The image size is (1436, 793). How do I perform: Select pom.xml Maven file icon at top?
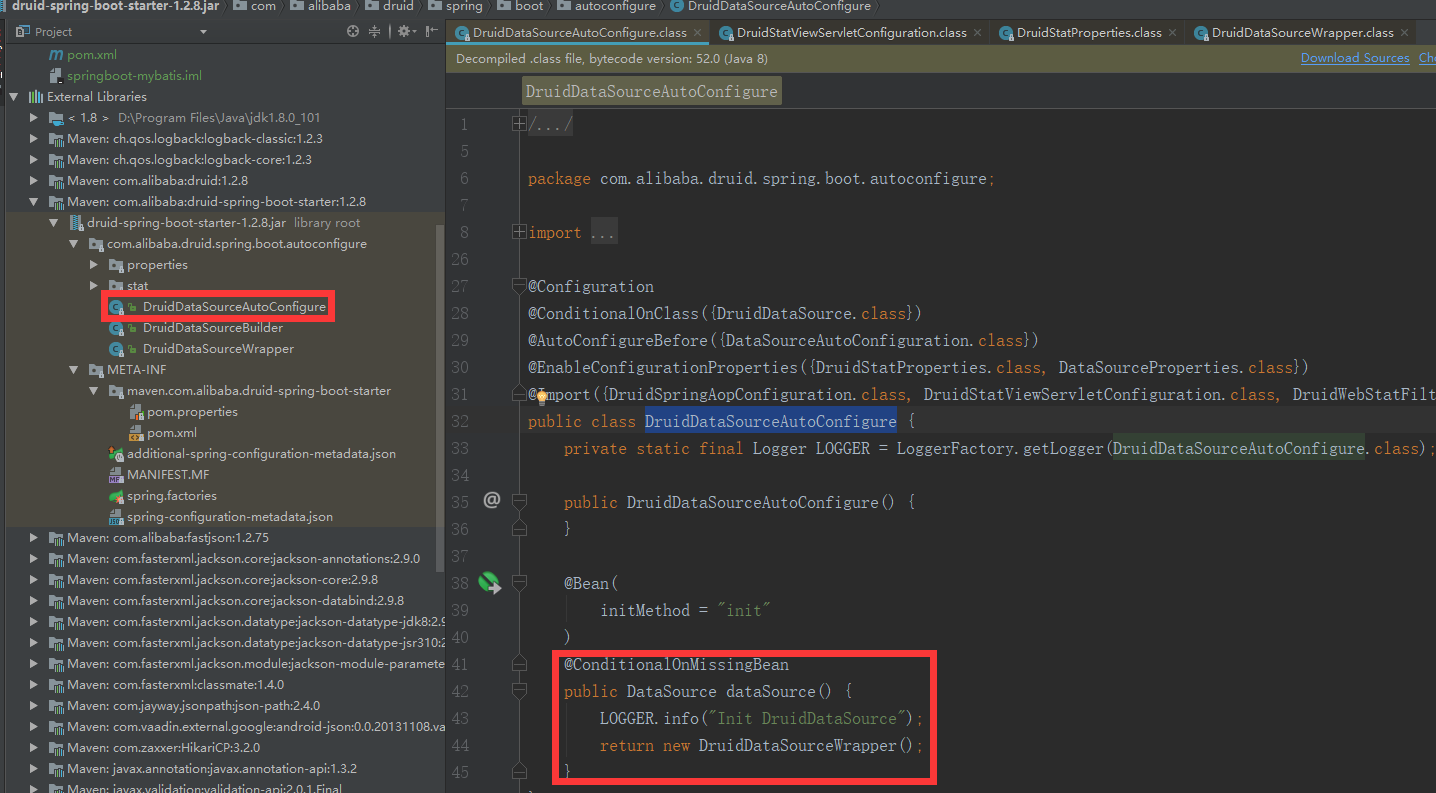pyautogui.click(x=56, y=55)
